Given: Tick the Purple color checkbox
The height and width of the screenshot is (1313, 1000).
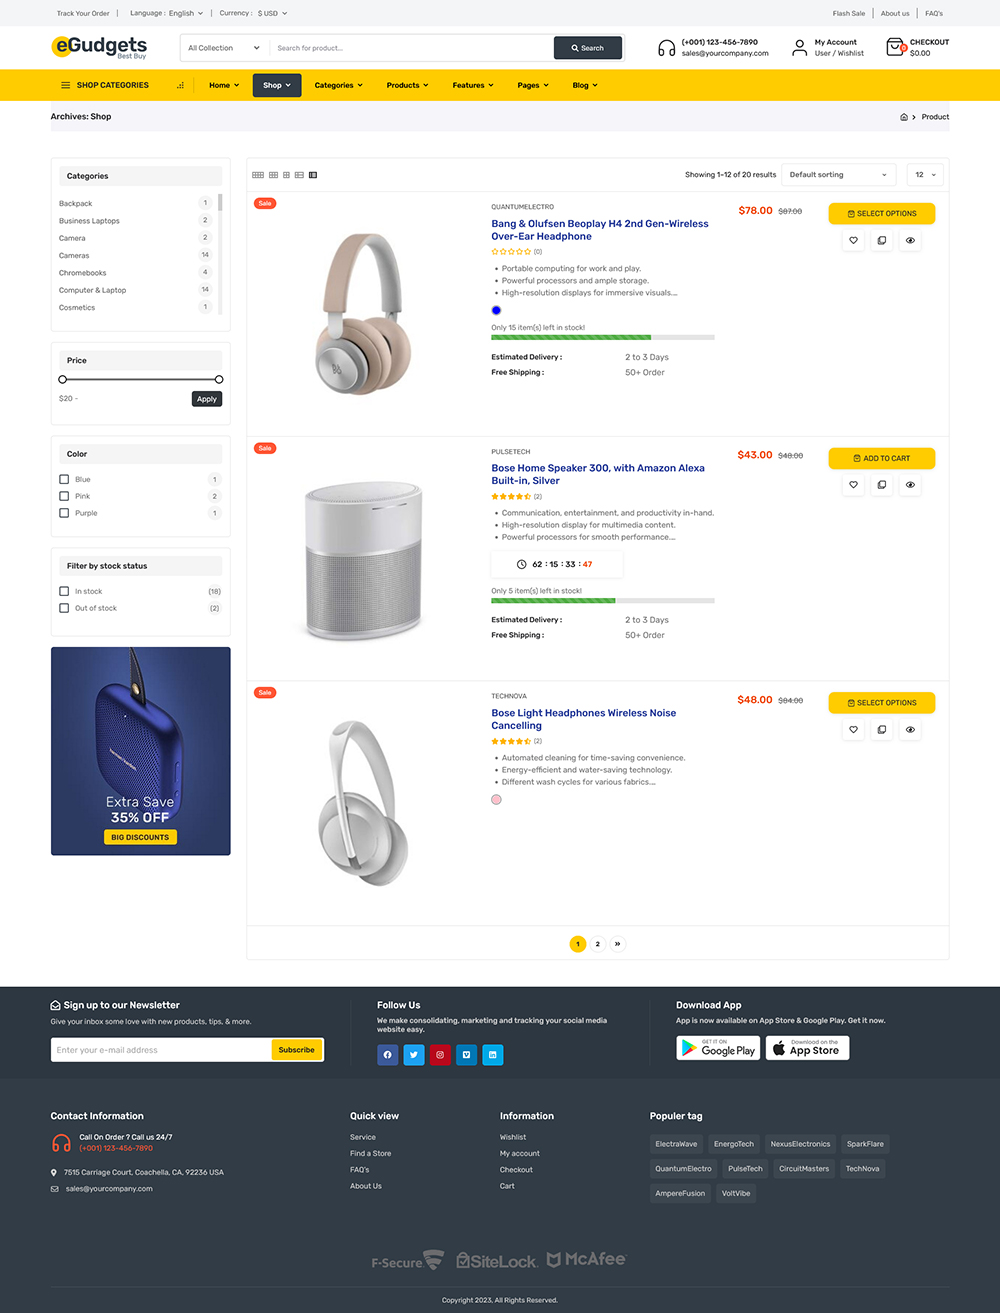Looking at the screenshot, I should click(x=64, y=513).
